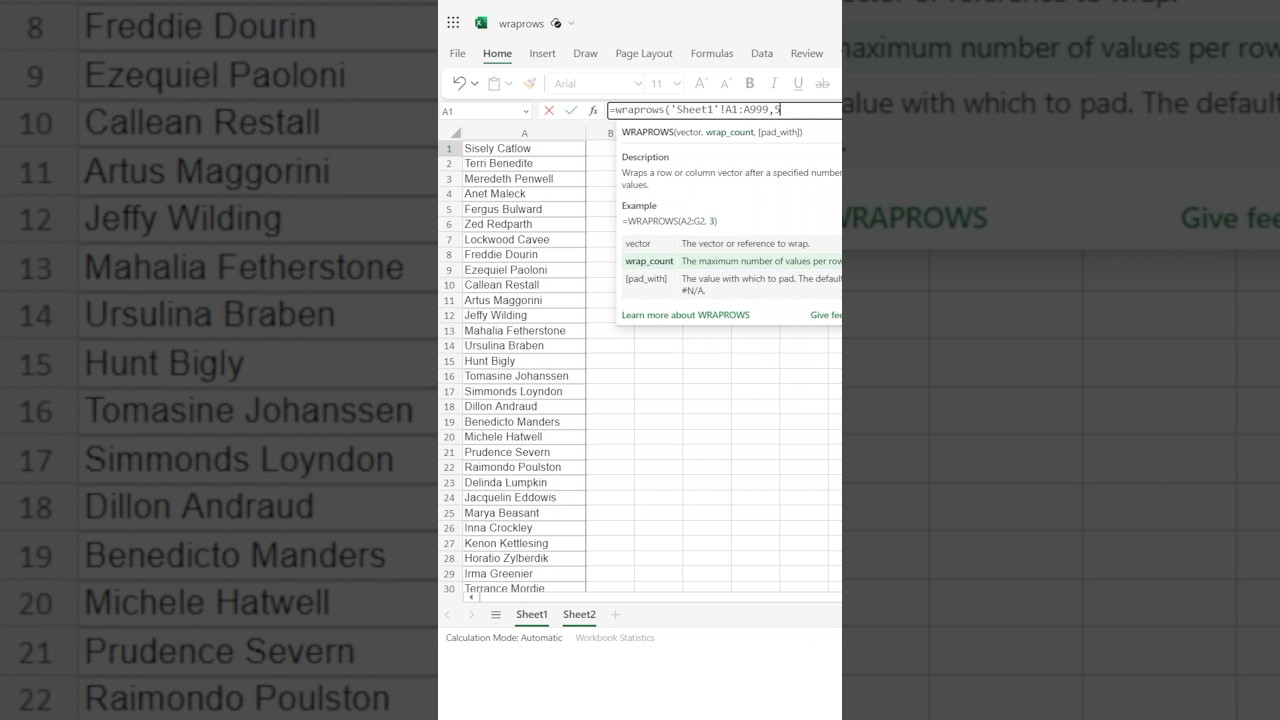Cancel the formula with the red X
The height and width of the screenshot is (720, 1280).
point(549,111)
